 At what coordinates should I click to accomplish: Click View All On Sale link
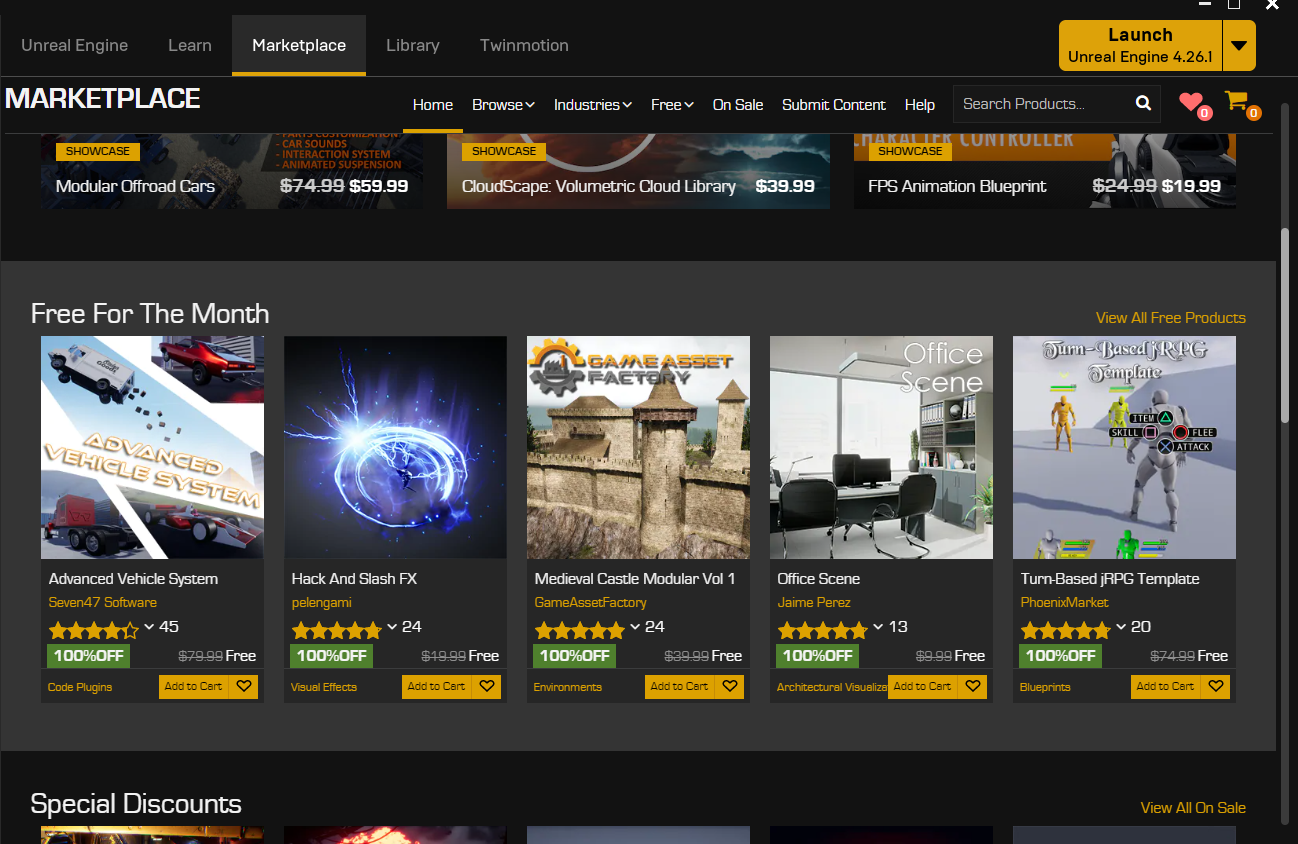[1193, 808]
